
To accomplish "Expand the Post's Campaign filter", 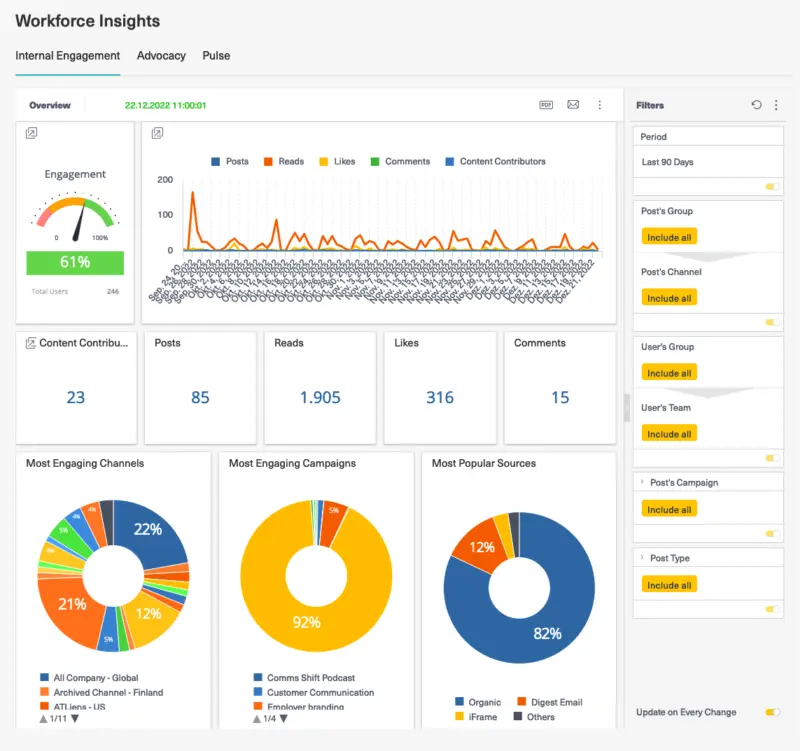I will pos(642,483).
